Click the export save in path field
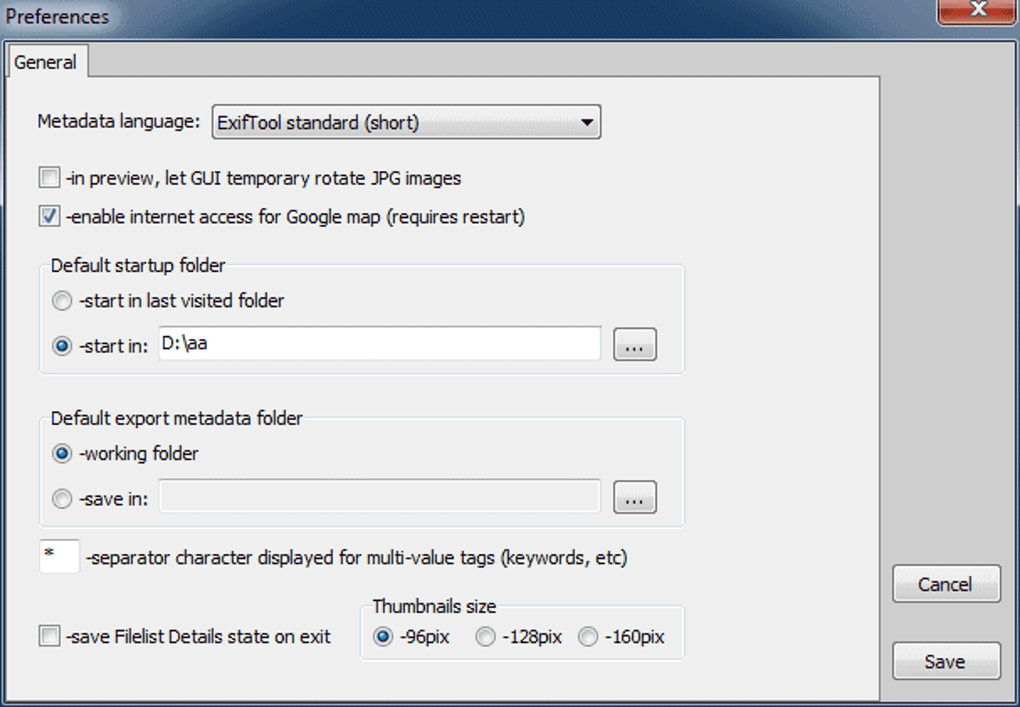 click(379, 496)
